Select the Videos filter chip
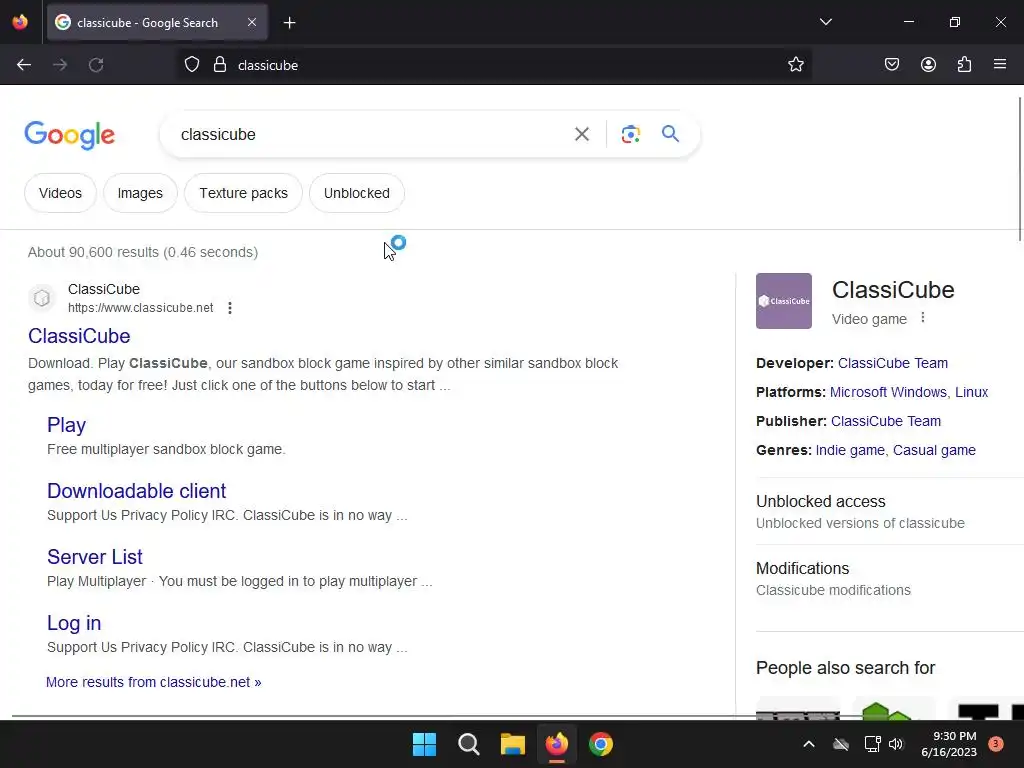Image resolution: width=1024 pixels, height=768 pixels. (x=60, y=193)
